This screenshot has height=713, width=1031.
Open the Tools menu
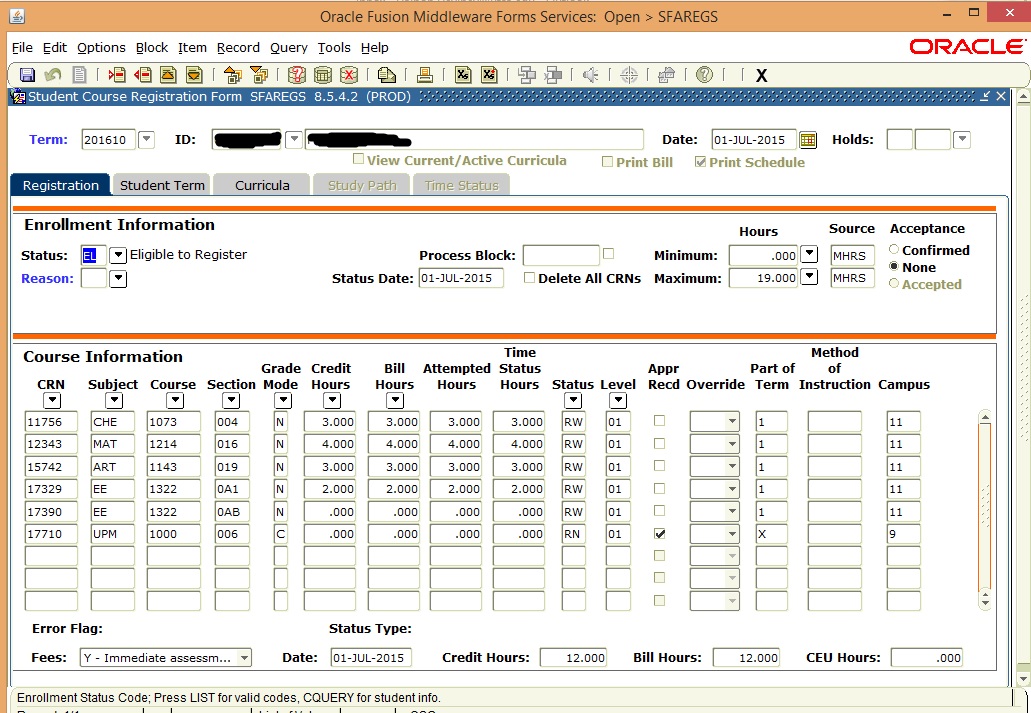click(334, 47)
